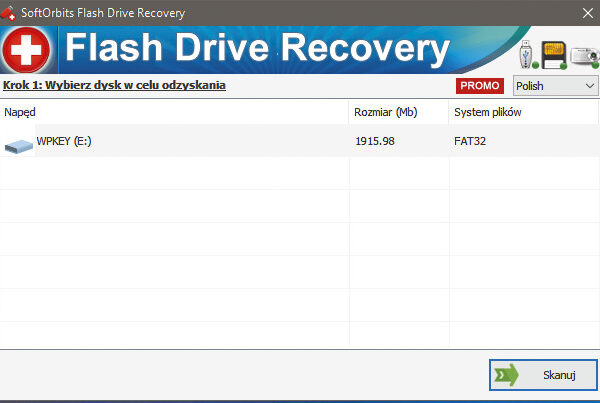Image resolution: width=600 pixels, height=403 pixels.
Task: Start scanning with the Skanuj button
Action: (x=543, y=375)
